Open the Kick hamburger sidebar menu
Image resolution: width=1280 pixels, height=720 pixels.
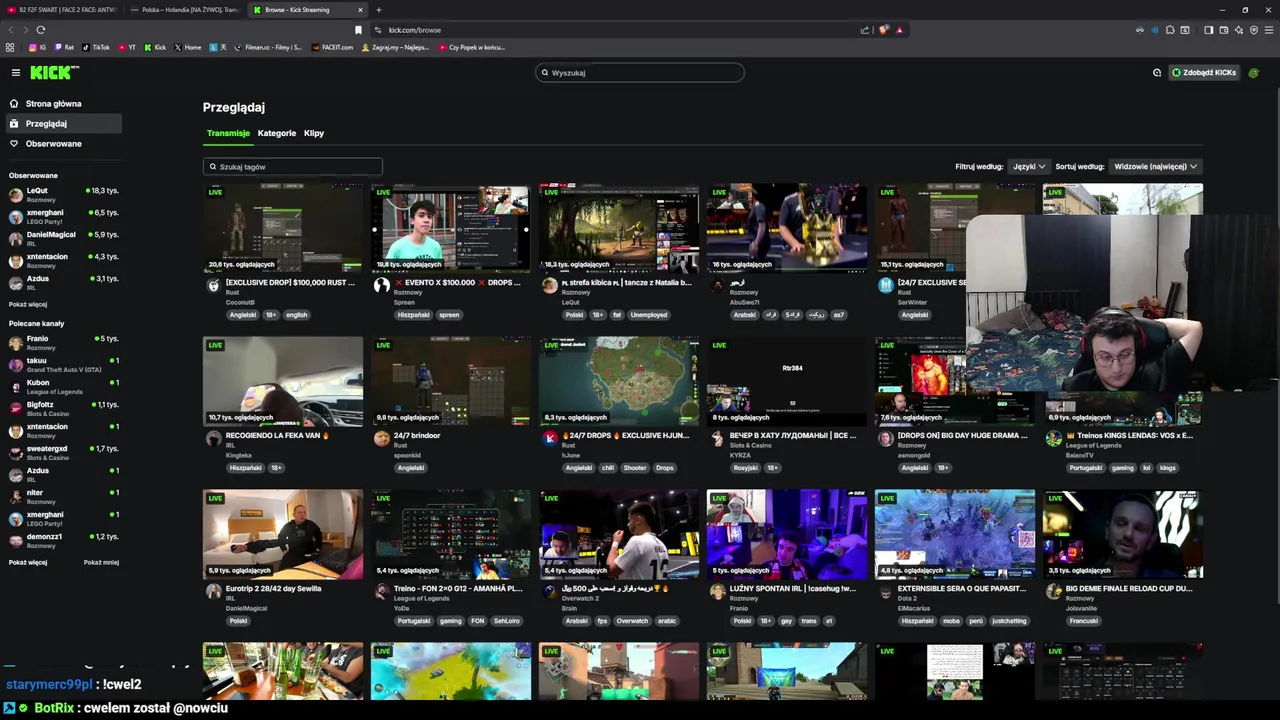(16, 72)
